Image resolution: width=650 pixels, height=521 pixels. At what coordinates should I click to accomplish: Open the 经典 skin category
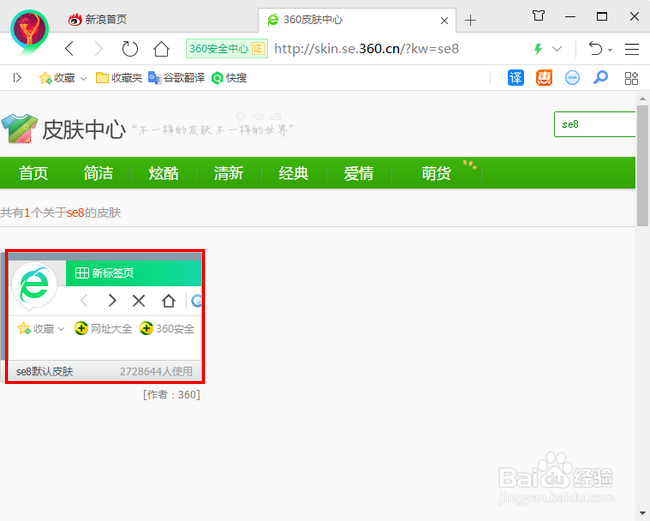(293, 173)
